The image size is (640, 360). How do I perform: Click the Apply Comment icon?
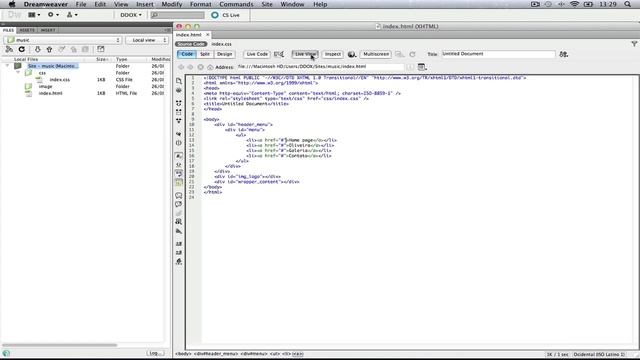(x=179, y=196)
